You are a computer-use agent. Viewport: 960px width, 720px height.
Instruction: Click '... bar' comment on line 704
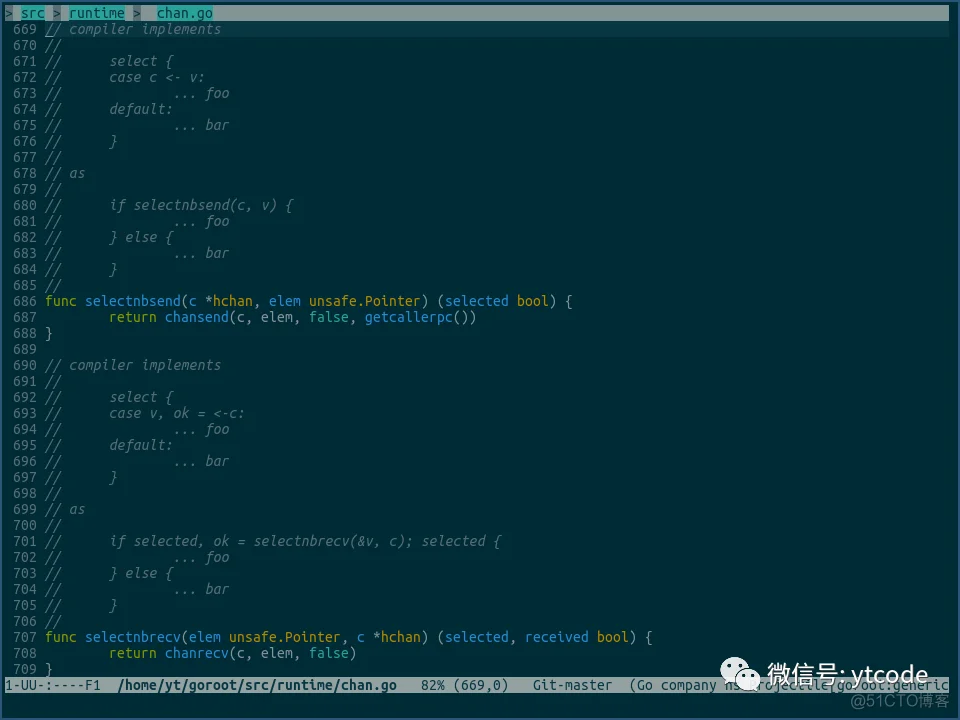click(201, 589)
